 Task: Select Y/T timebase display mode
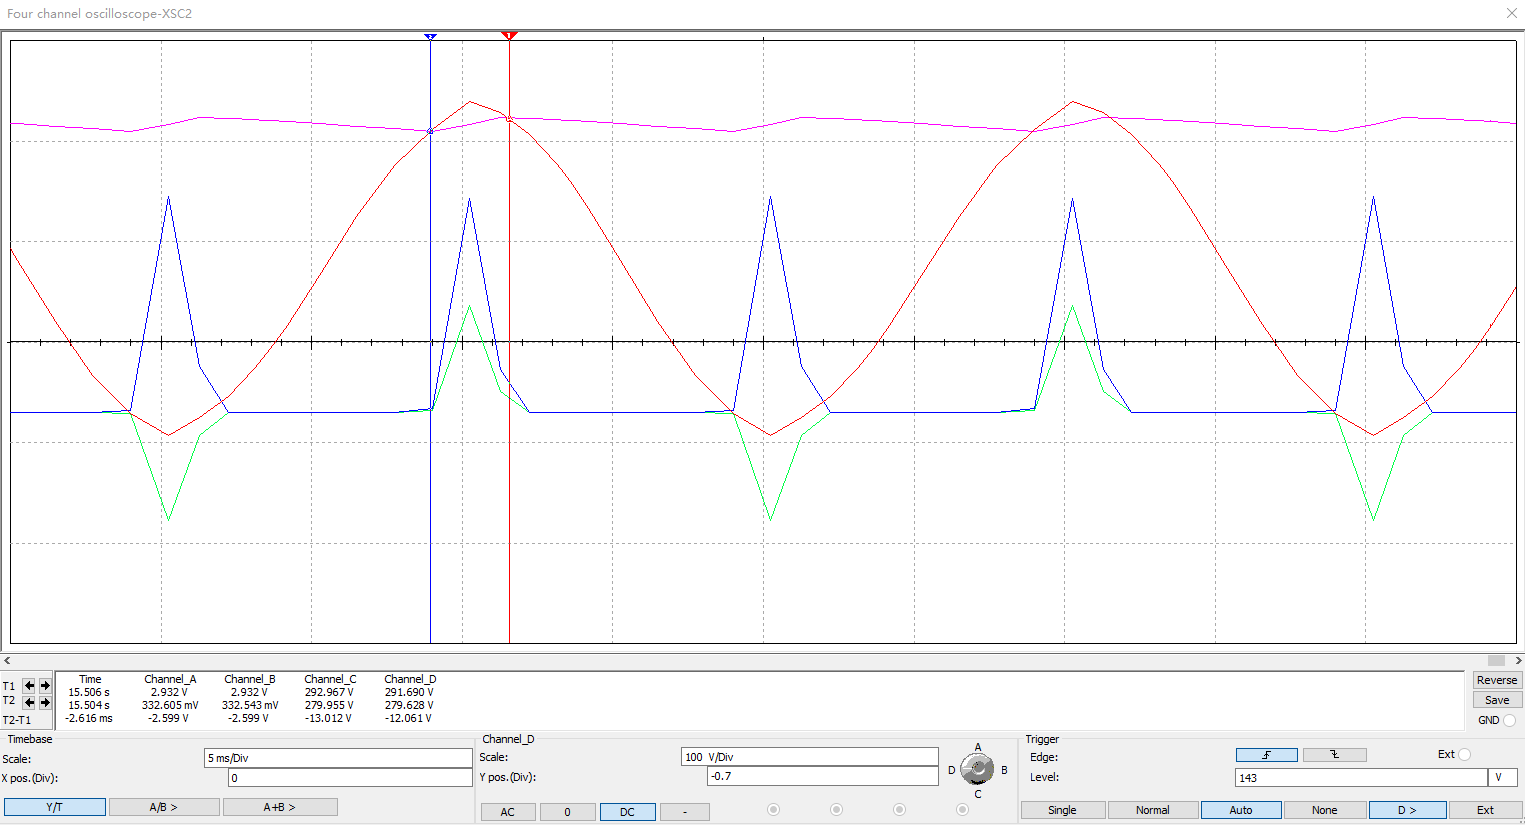click(55, 807)
